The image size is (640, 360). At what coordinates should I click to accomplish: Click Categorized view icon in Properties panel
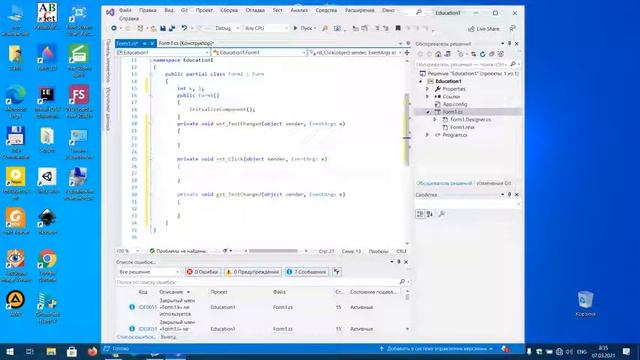tap(420, 214)
